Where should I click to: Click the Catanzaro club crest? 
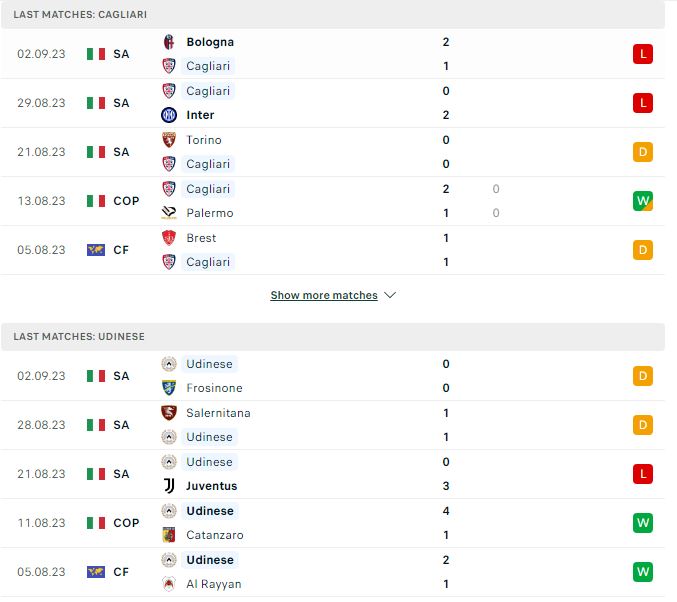tap(169, 535)
